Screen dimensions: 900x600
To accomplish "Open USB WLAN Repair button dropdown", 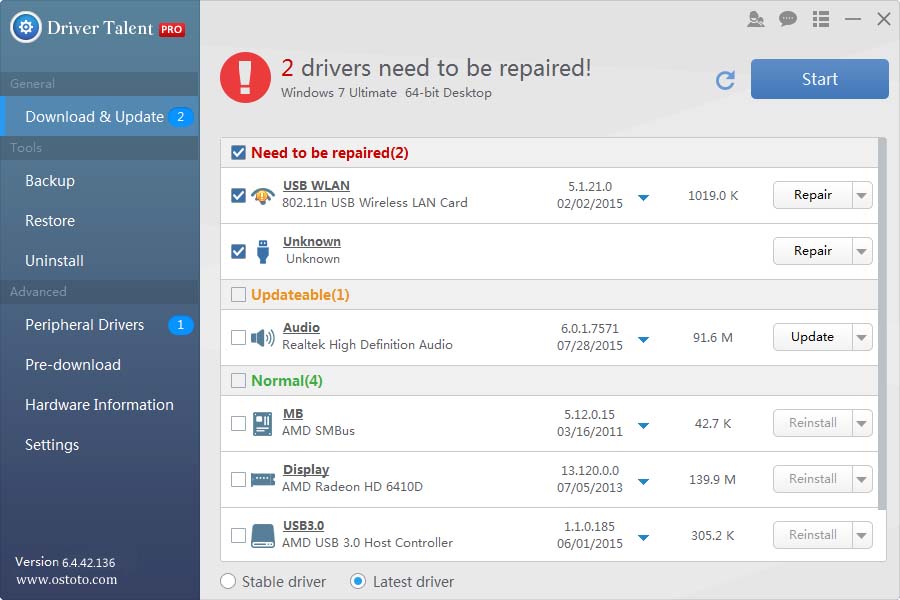I will pos(862,195).
